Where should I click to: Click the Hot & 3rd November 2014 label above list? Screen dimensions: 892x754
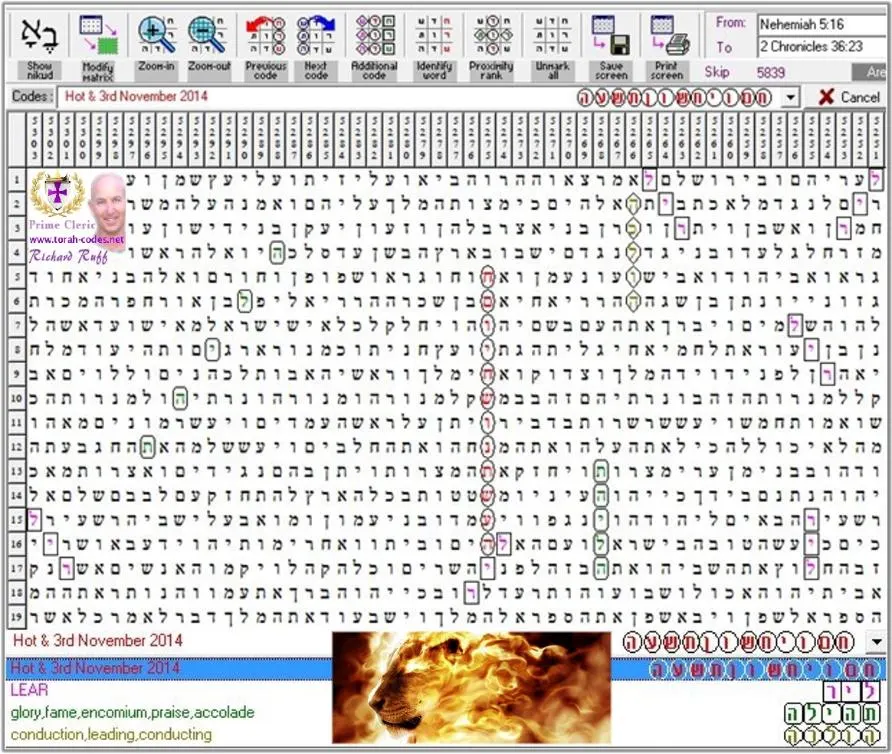click(97, 641)
